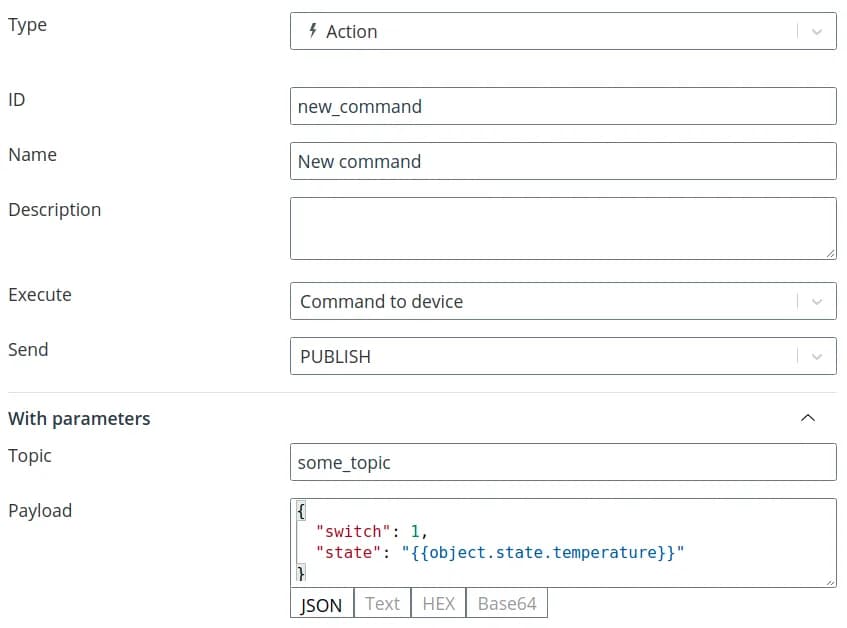Grab the Payload editor resize handle
This screenshot has height=628, width=847.
(x=830, y=581)
